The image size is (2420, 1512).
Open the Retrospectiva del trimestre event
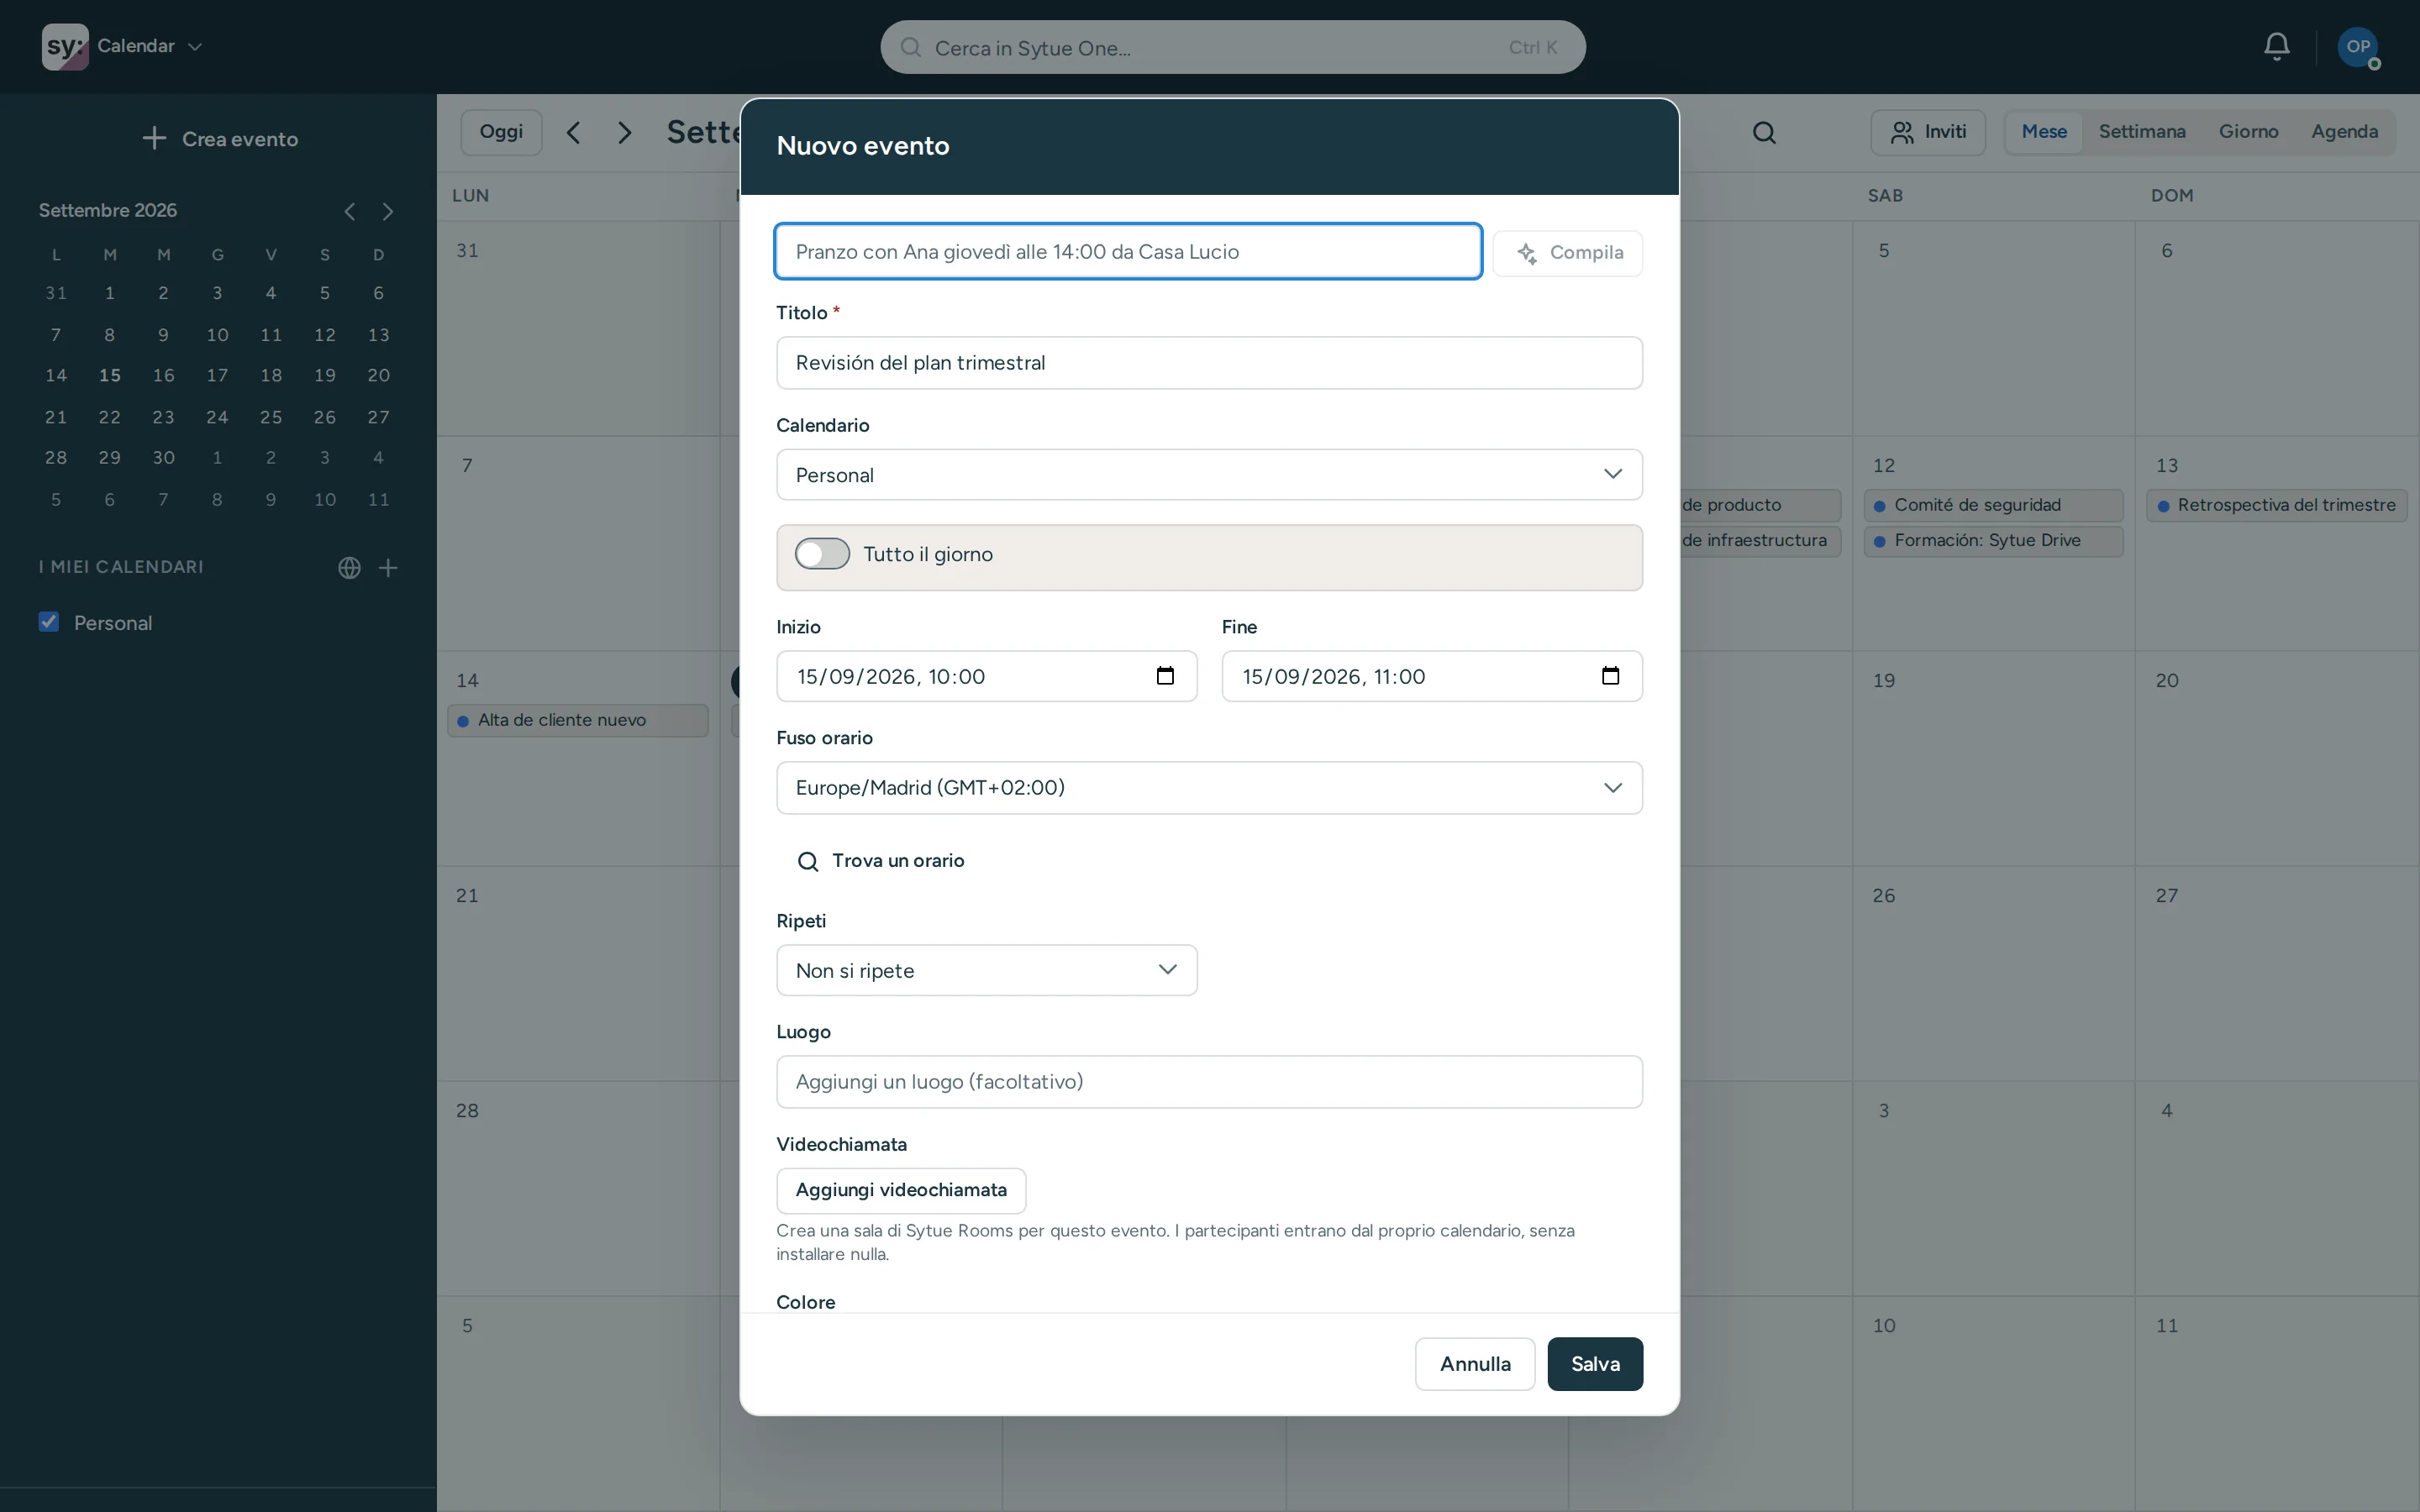tap(2276, 505)
